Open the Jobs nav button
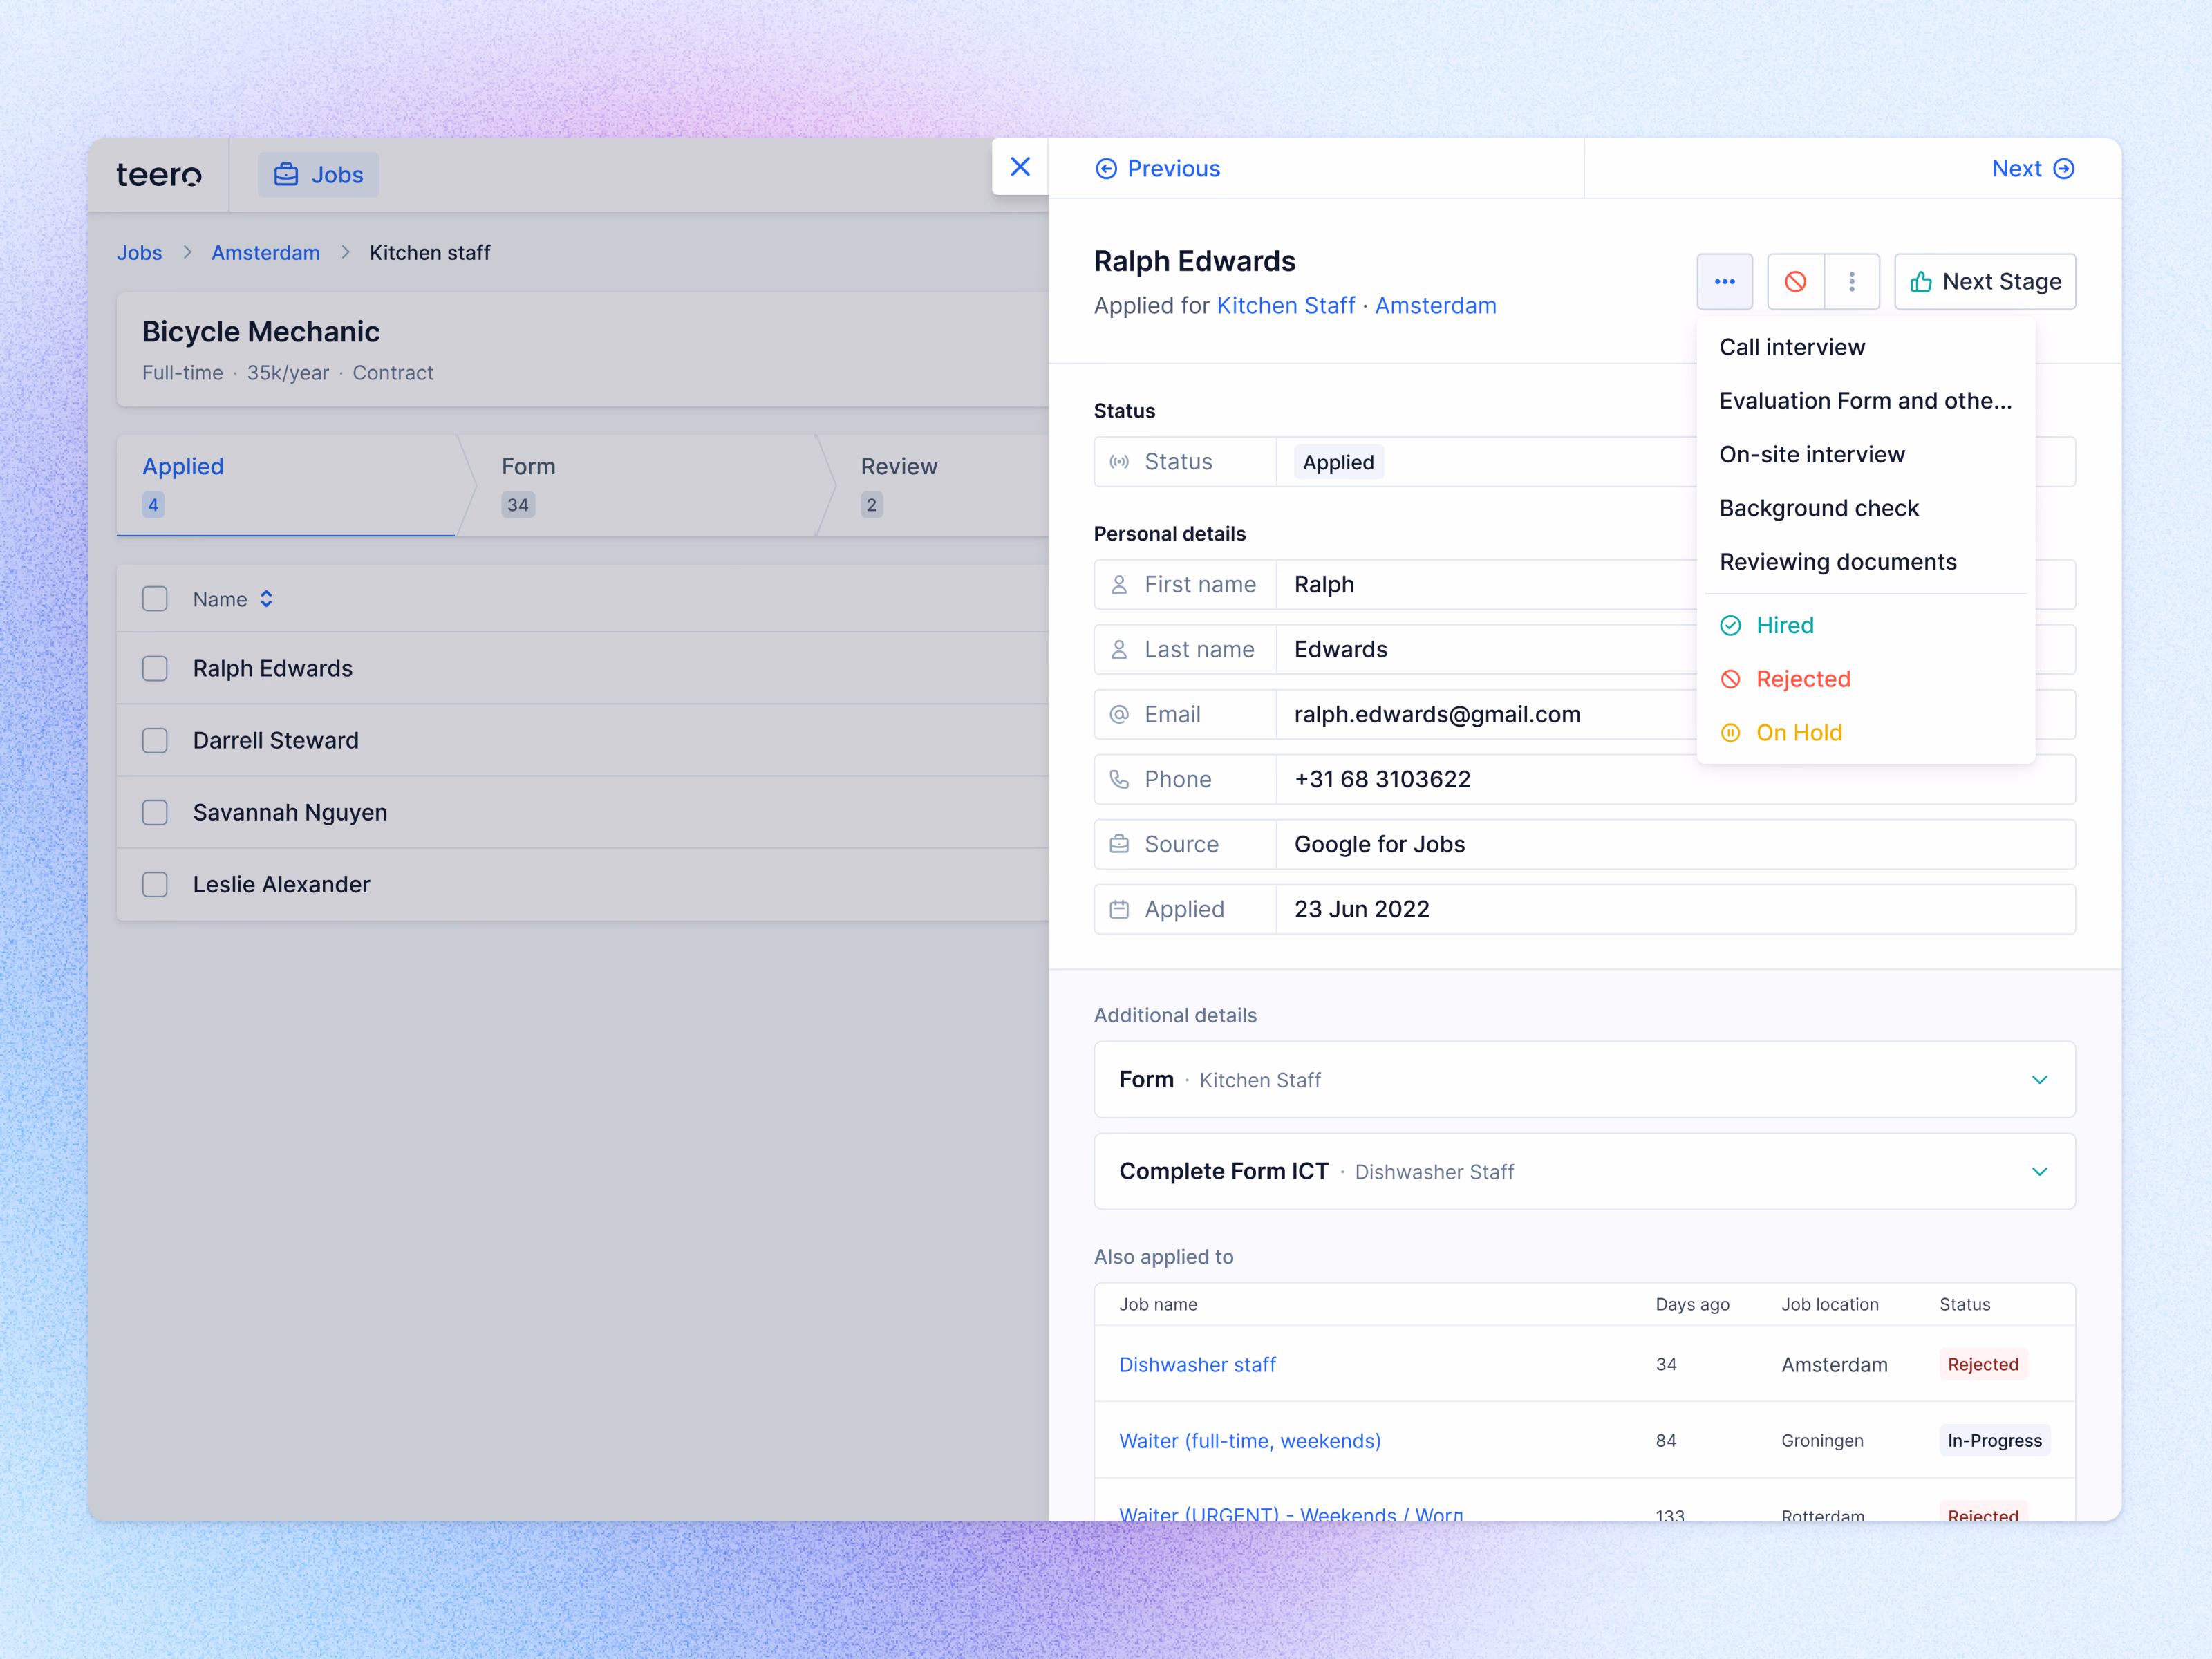The image size is (2212, 1659). (x=318, y=175)
